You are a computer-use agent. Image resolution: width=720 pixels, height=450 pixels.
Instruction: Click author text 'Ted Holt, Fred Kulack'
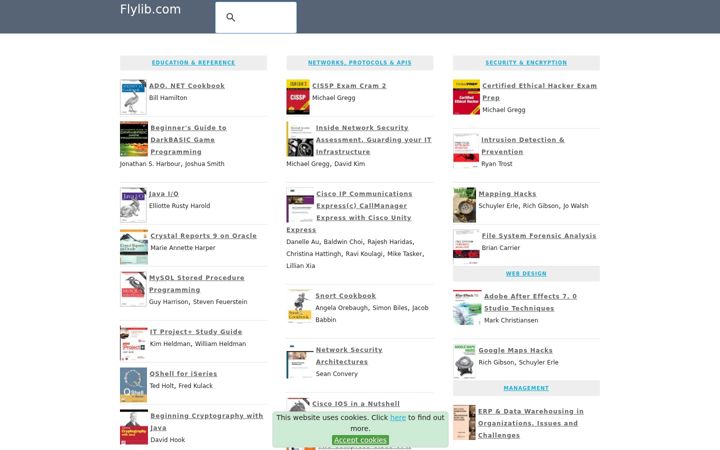[x=181, y=386]
